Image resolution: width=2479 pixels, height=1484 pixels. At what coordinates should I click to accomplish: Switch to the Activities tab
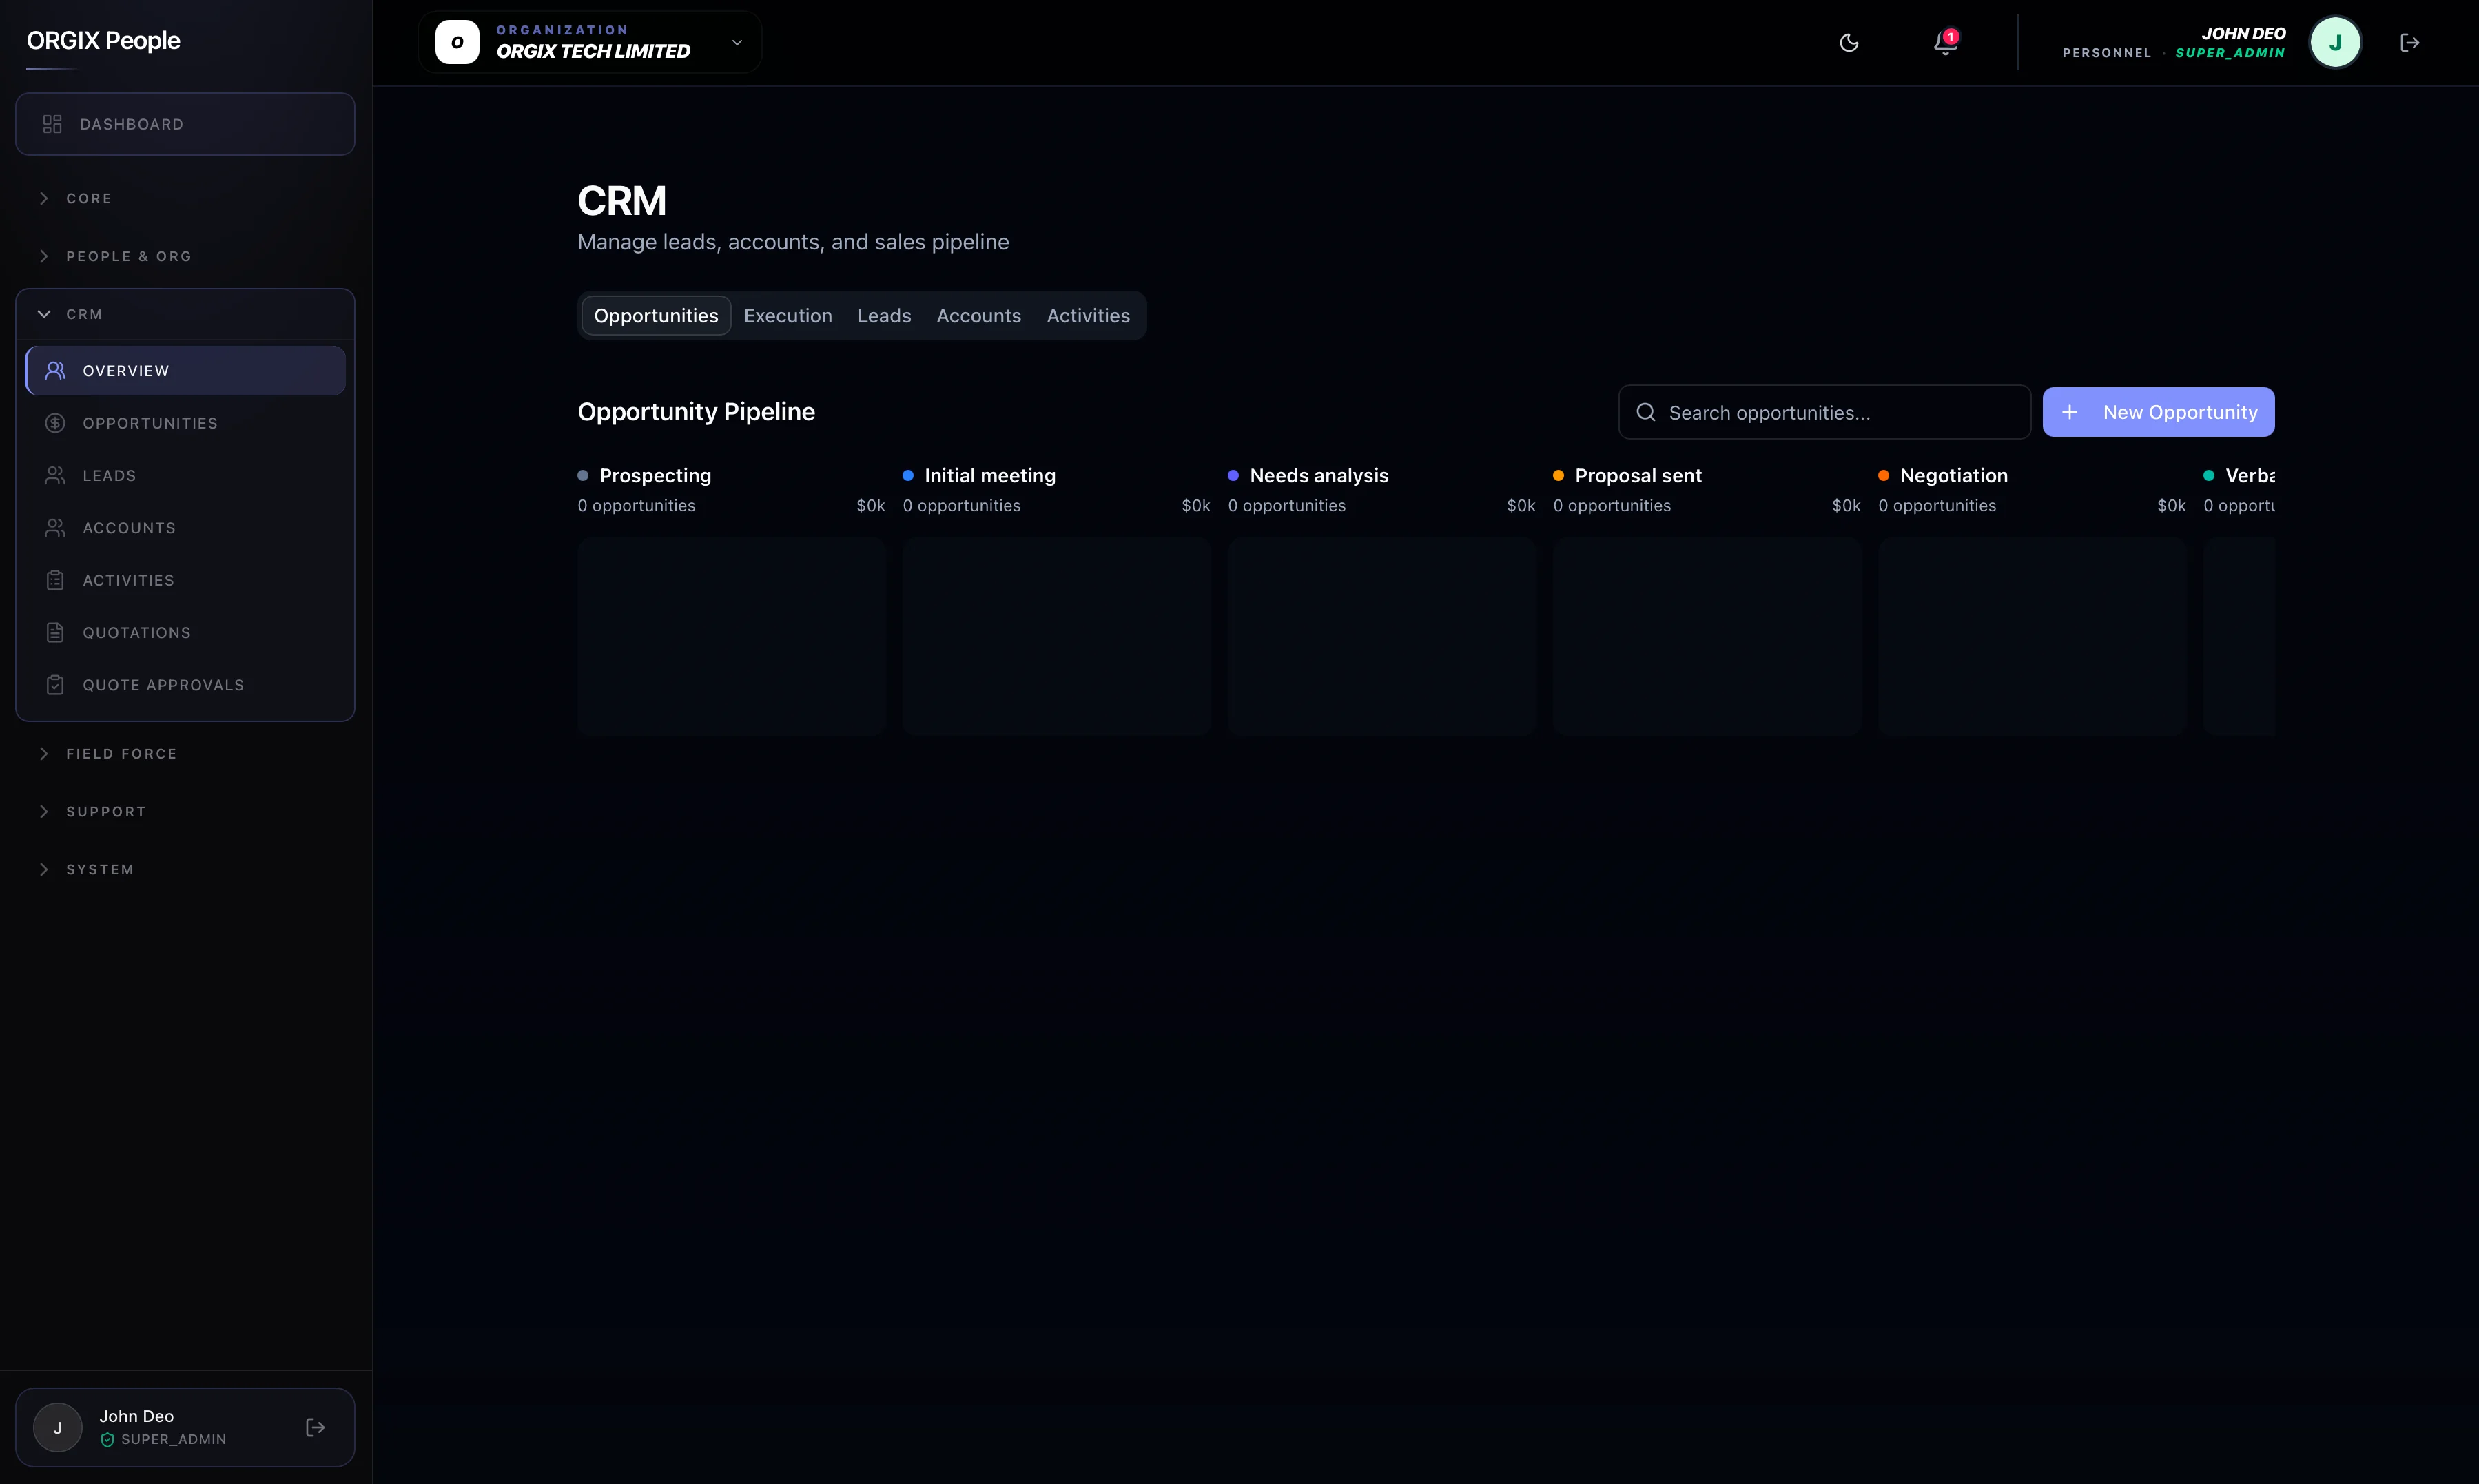point(1088,316)
